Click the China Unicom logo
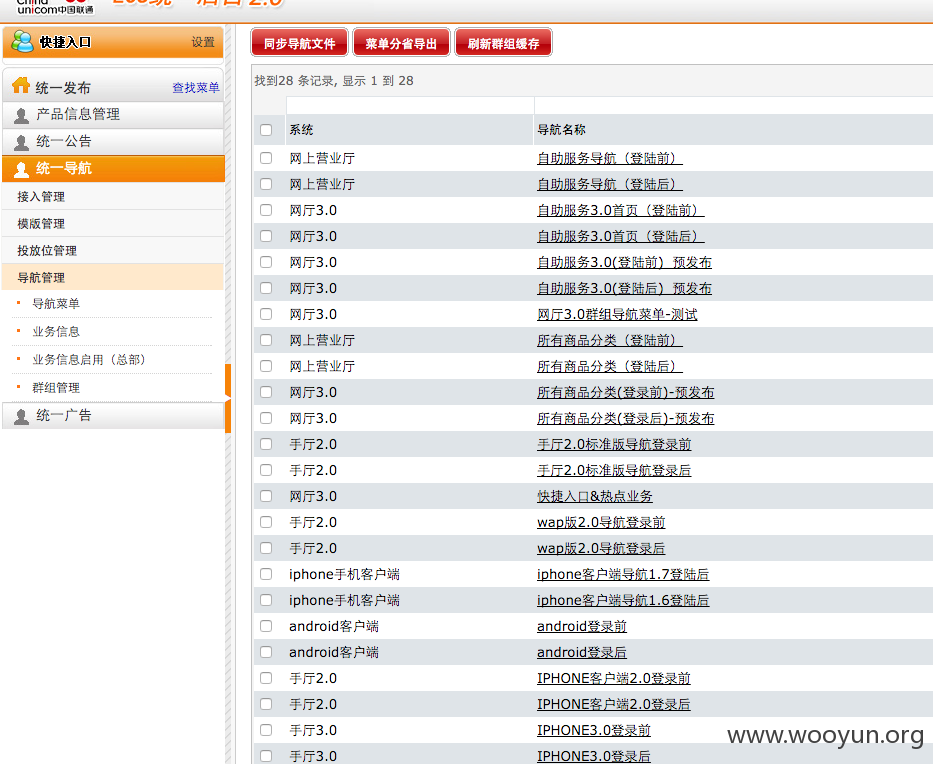This screenshot has height=764, width=933. click(55, 7)
